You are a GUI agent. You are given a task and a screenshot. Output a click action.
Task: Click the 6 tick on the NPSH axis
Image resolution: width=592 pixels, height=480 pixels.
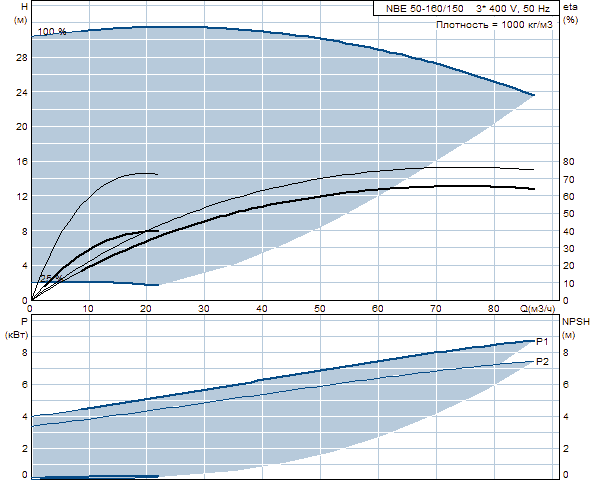coord(566,384)
